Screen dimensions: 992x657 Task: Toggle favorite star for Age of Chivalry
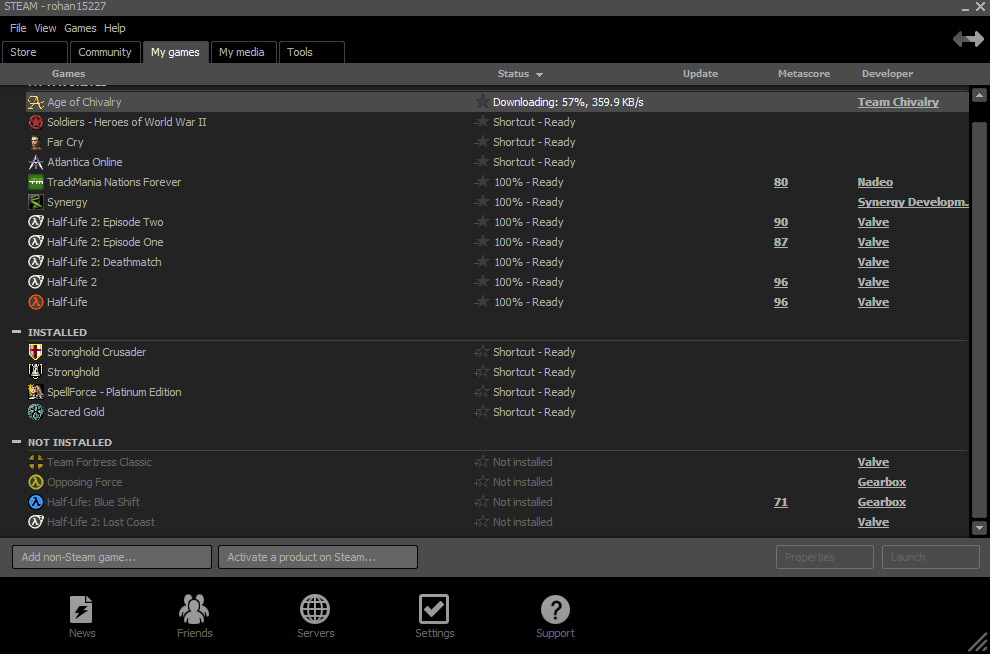click(481, 101)
